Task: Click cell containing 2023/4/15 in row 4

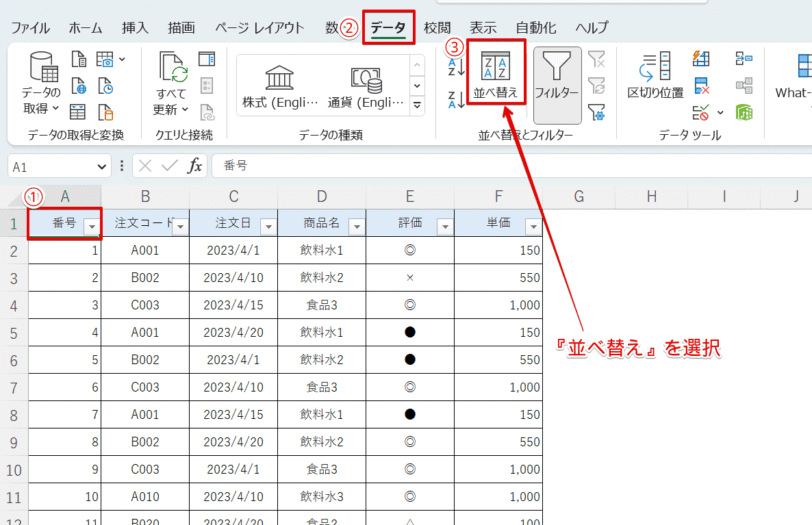Action: 234,305
